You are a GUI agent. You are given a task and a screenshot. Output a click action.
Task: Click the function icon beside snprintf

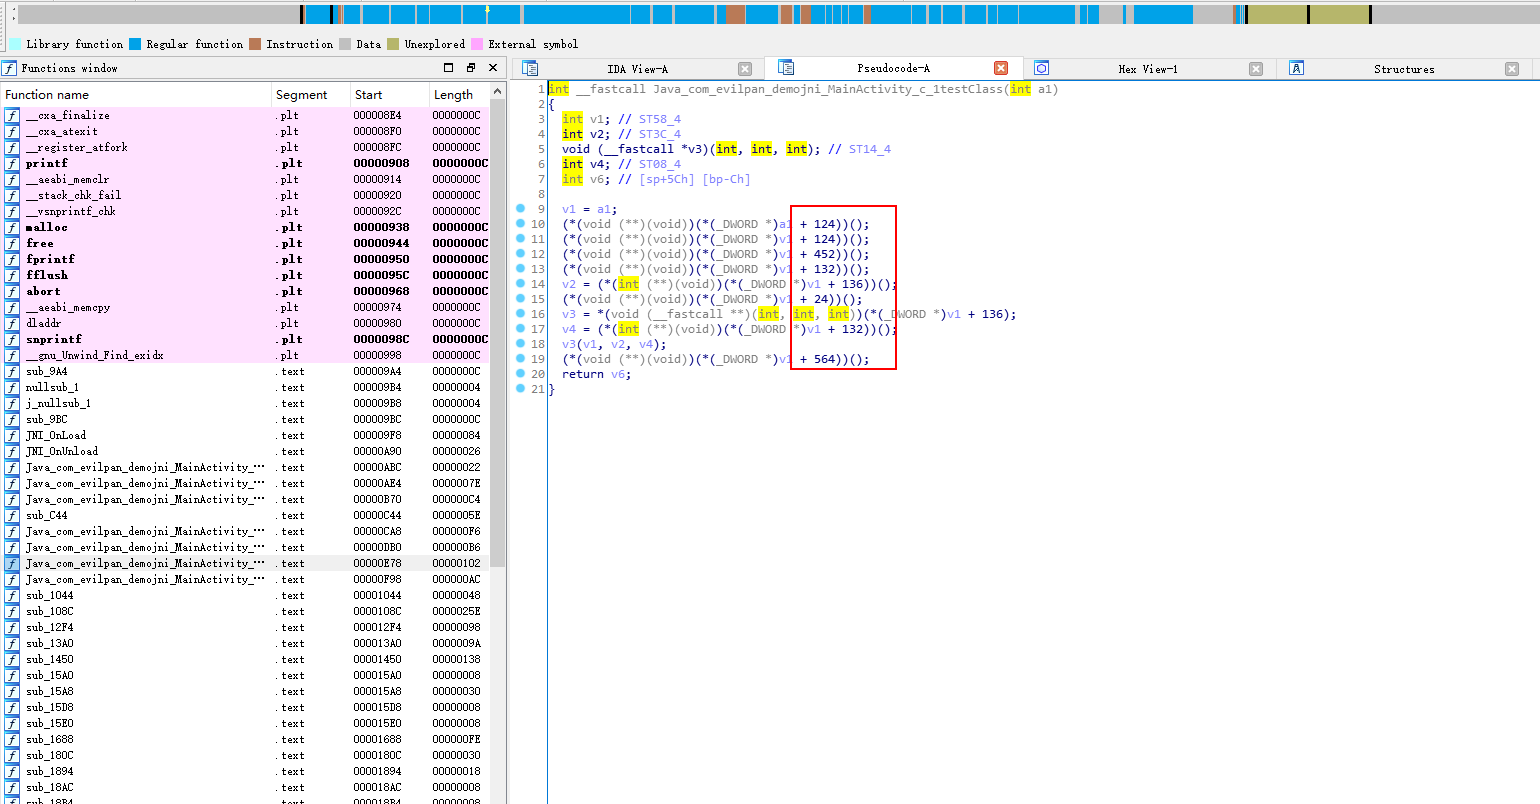(x=12, y=339)
